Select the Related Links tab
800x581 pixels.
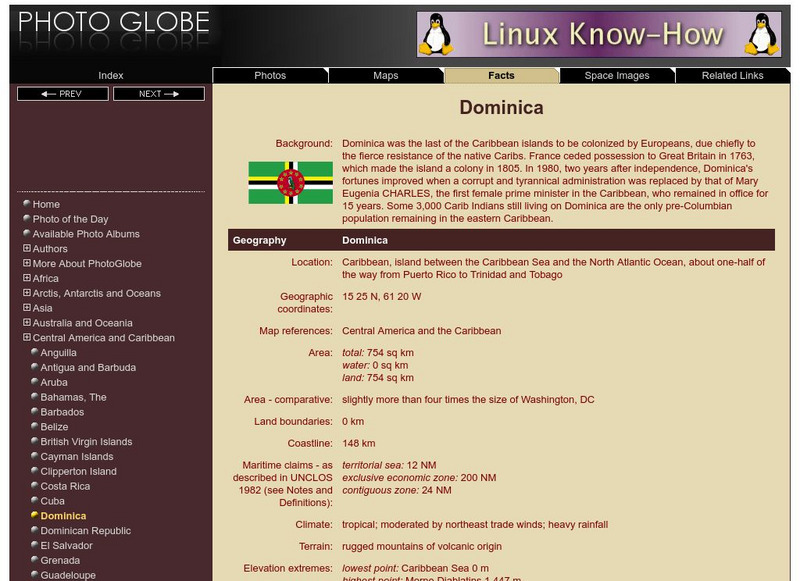click(x=732, y=75)
